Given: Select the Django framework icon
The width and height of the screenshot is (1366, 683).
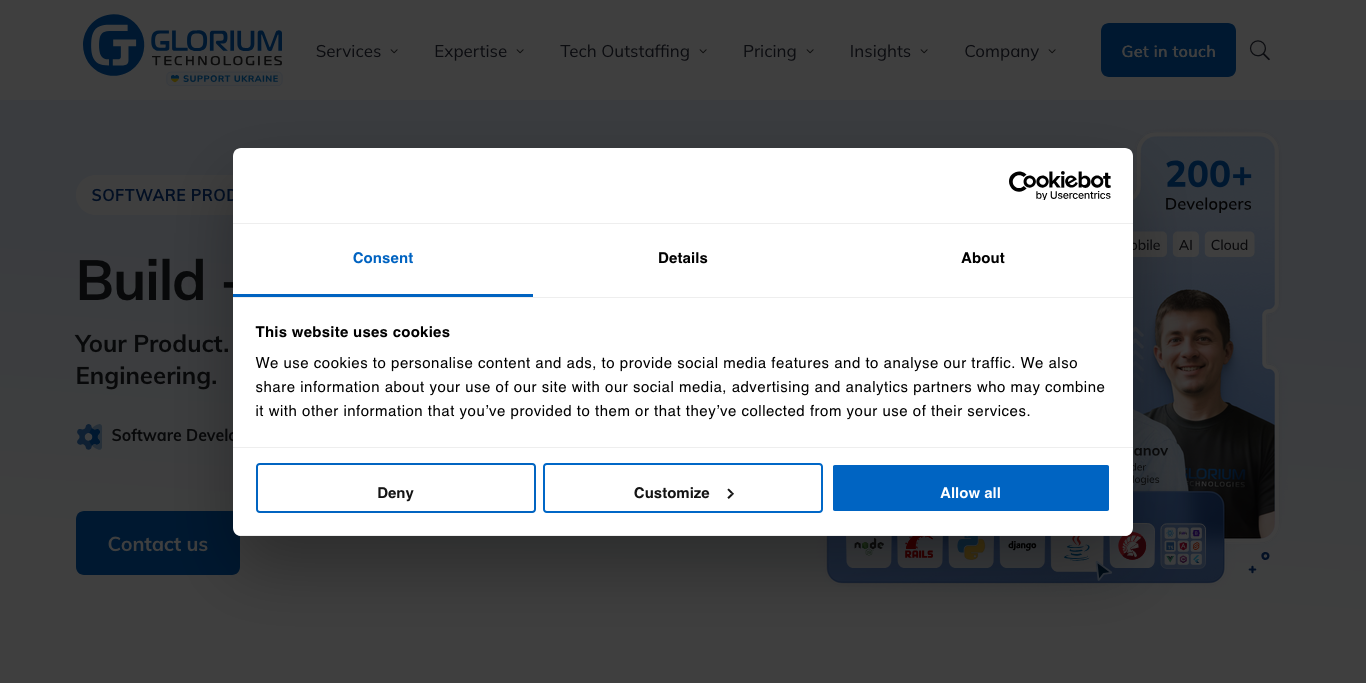Looking at the screenshot, I should pyautogui.click(x=1022, y=545).
